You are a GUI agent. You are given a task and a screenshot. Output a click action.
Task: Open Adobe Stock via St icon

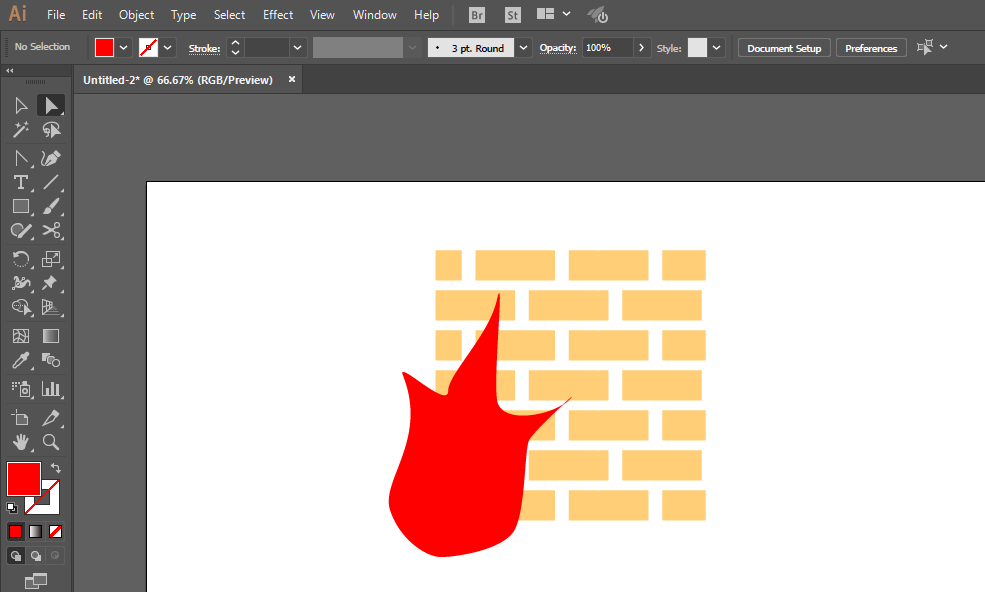[513, 15]
